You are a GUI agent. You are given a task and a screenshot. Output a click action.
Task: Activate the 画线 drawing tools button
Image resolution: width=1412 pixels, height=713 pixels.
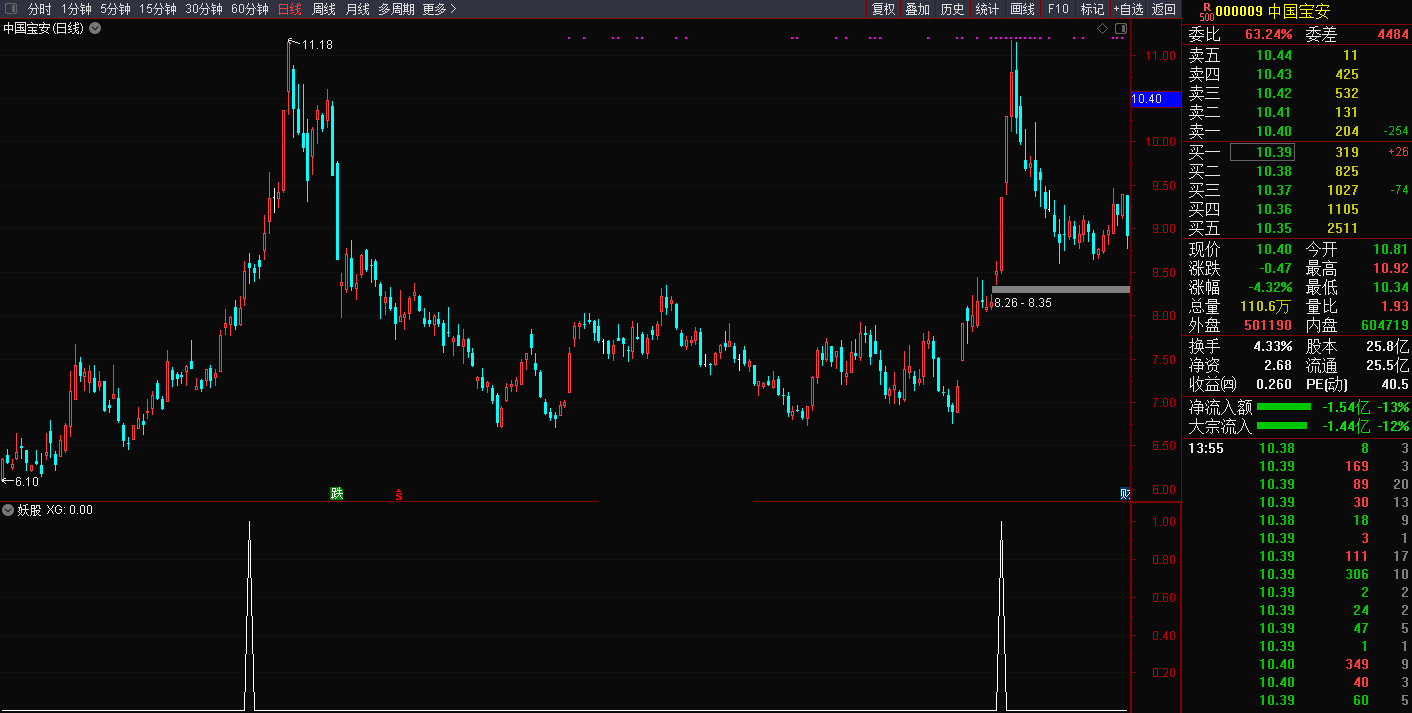coord(1022,9)
